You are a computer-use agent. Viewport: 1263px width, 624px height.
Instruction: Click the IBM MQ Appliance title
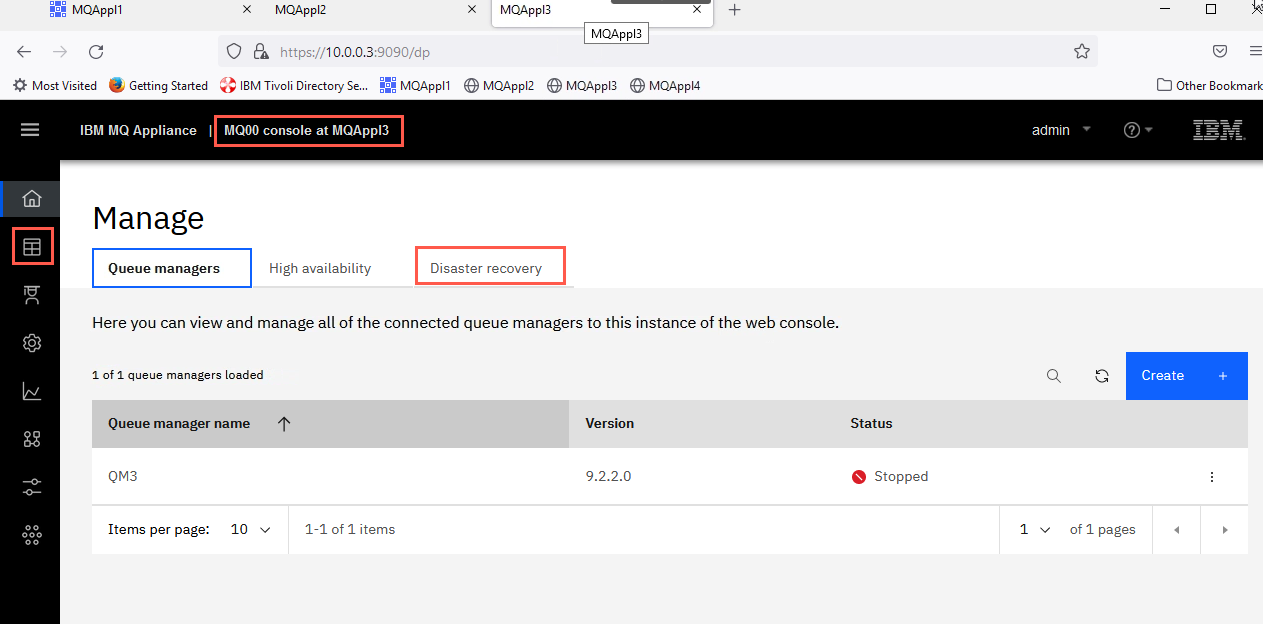[138, 130]
